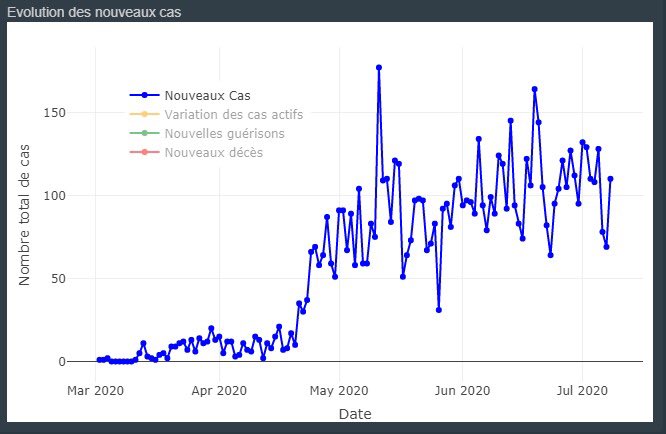Image resolution: width=666 pixels, height=434 pixels.
Task: Click the blue Nouveaux Cas legend marker
Action: (x=144, y=96)
